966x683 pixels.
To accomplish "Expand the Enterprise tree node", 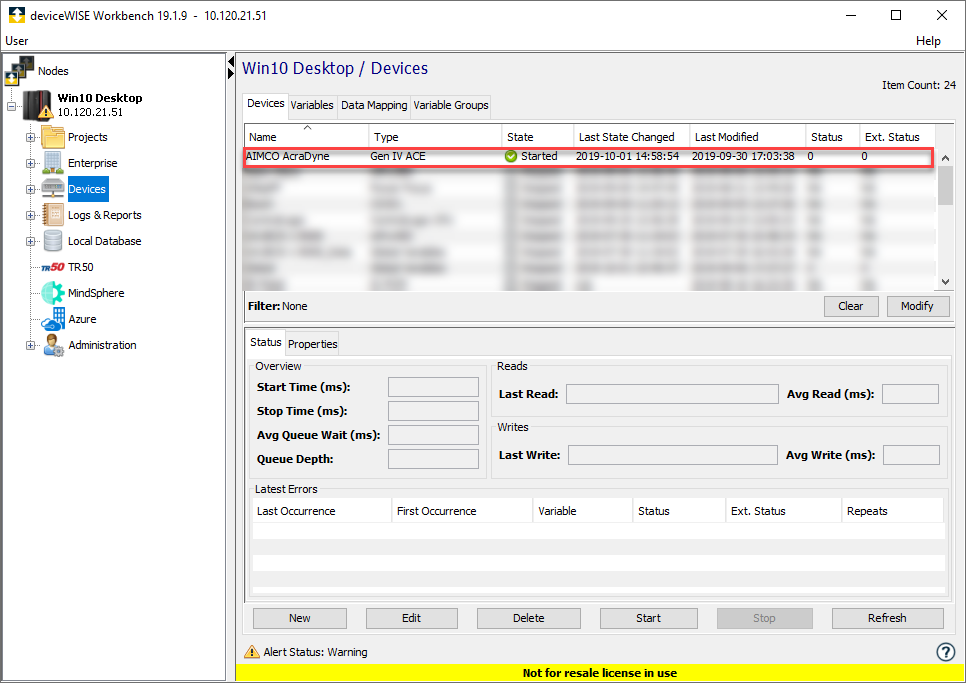I will (30, 163).
